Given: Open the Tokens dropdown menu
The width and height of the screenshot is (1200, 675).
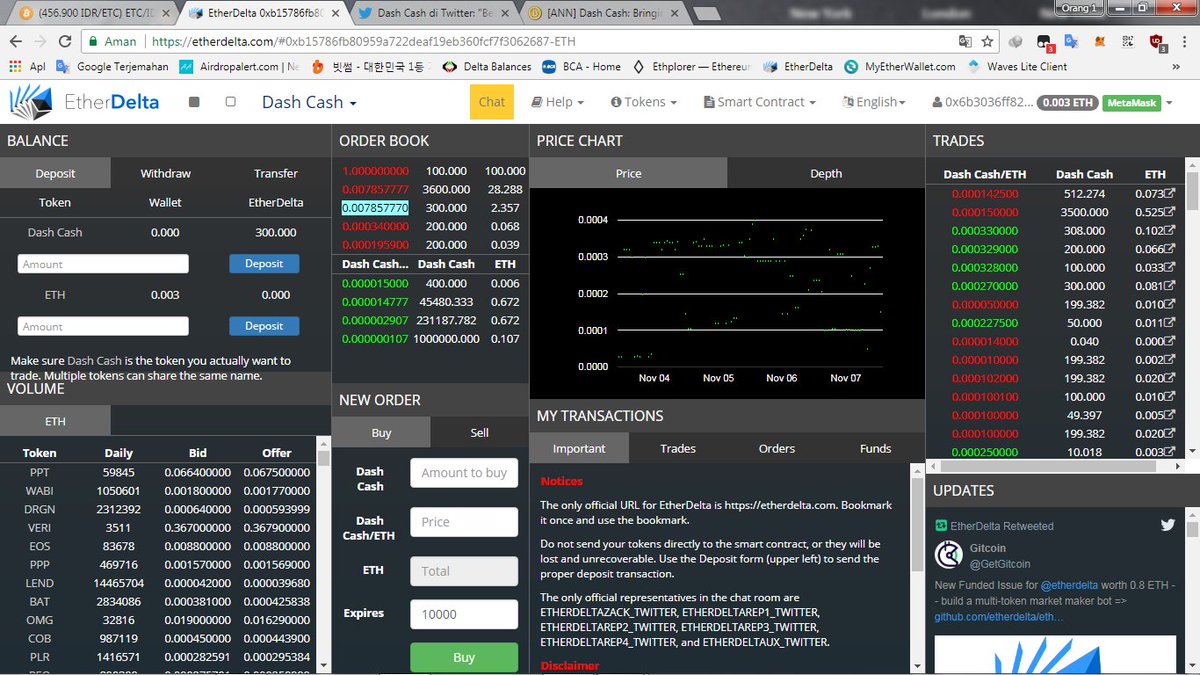Looking at the screenshot, I should [x=643, y=102].
